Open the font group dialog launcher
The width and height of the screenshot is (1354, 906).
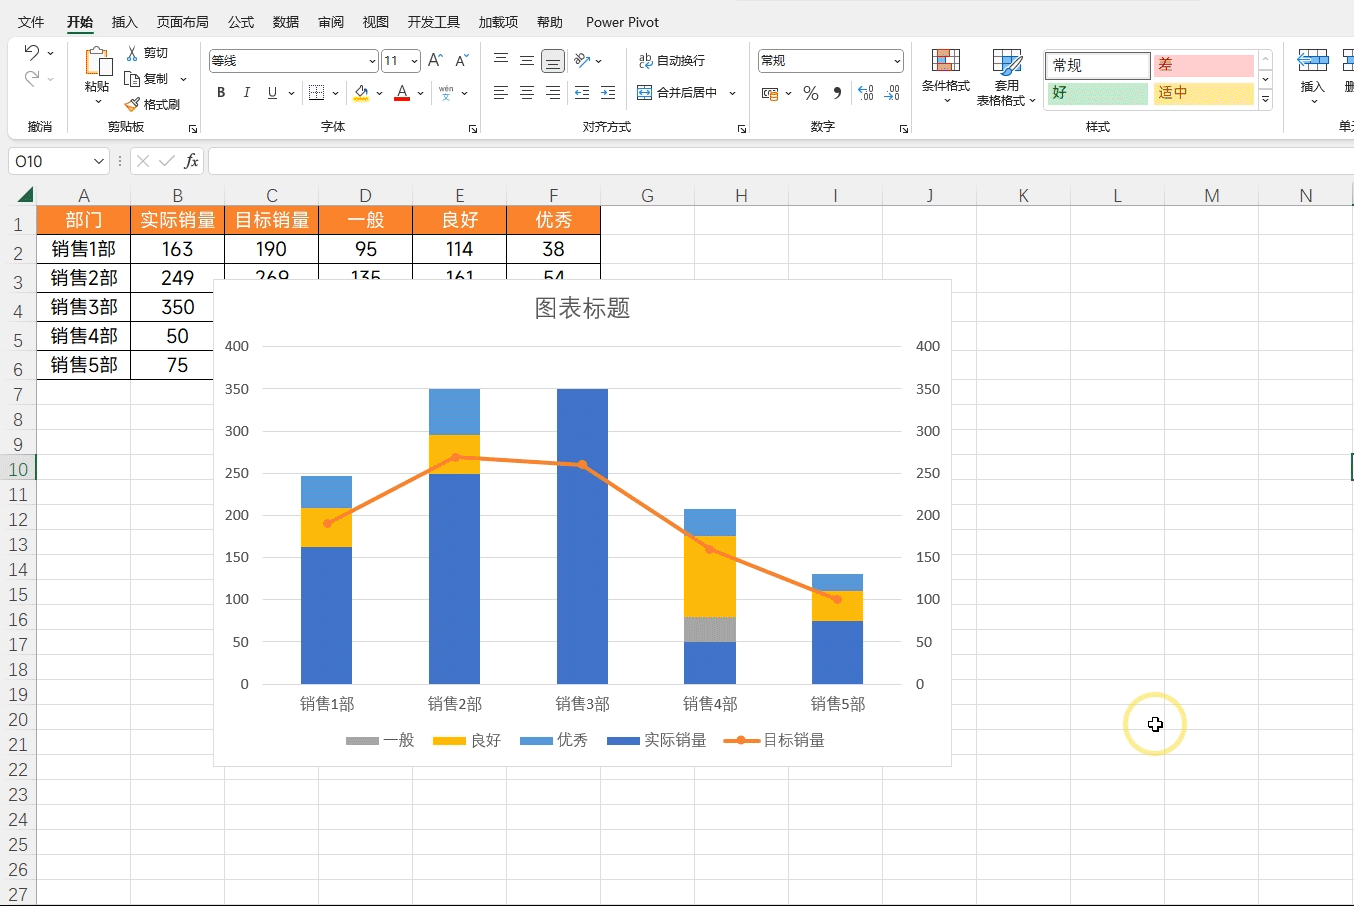[473, 129]
